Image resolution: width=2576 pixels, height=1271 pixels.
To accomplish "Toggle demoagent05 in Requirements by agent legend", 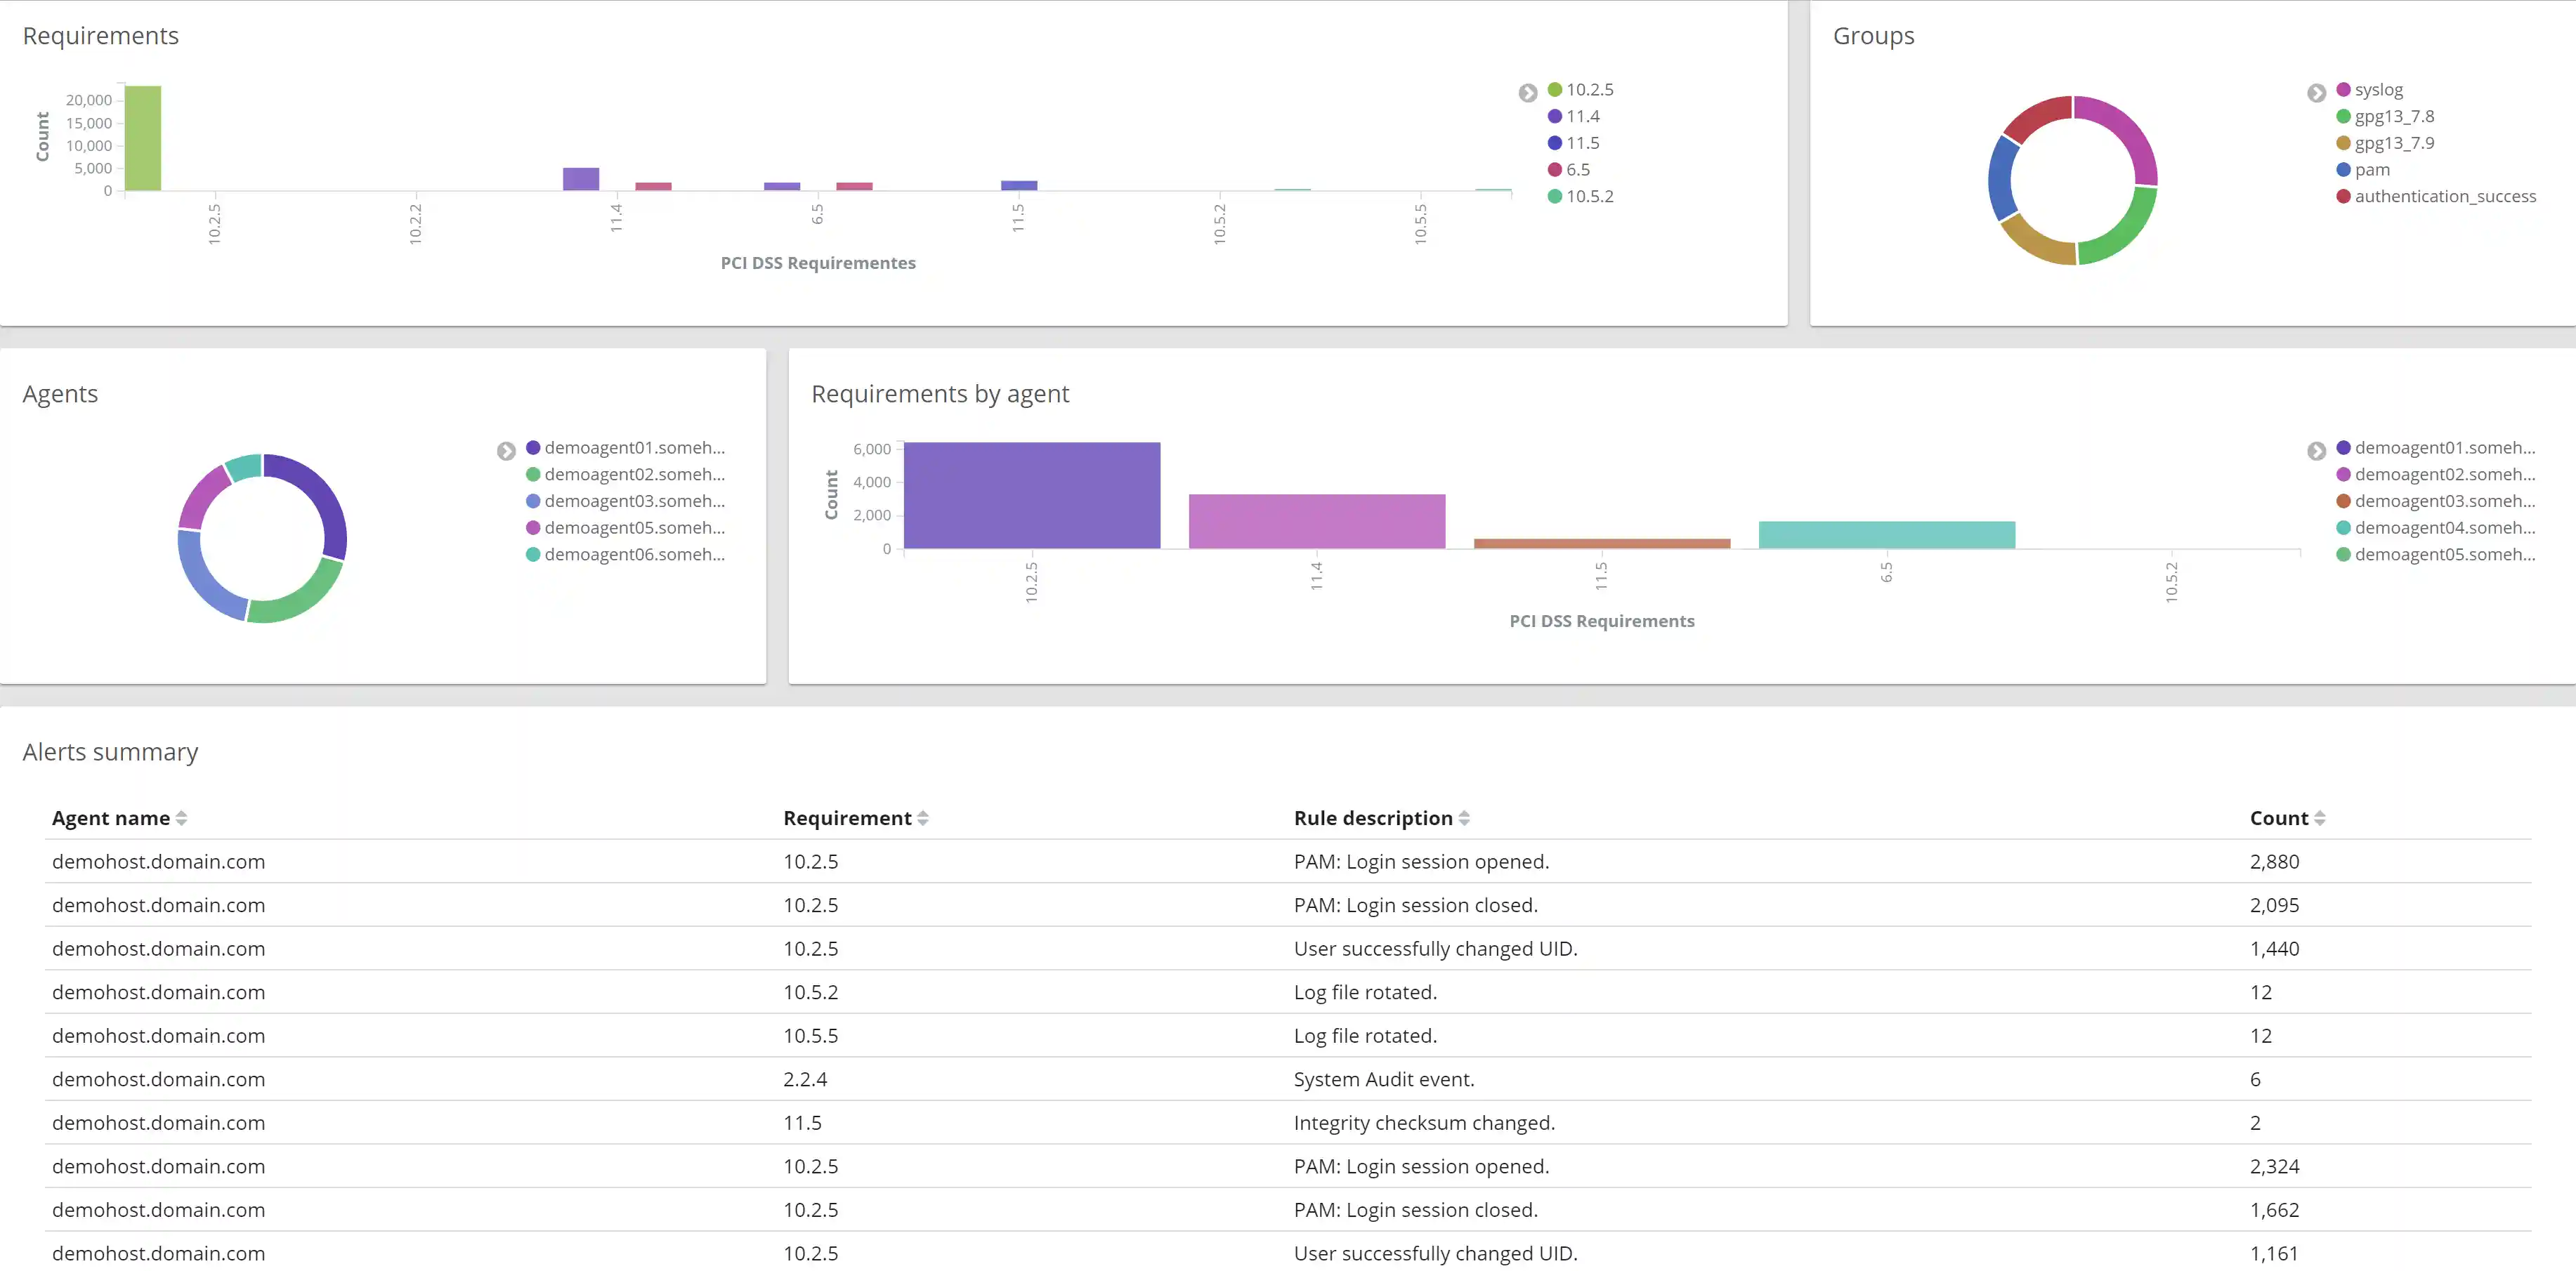I will point(2438,554).
